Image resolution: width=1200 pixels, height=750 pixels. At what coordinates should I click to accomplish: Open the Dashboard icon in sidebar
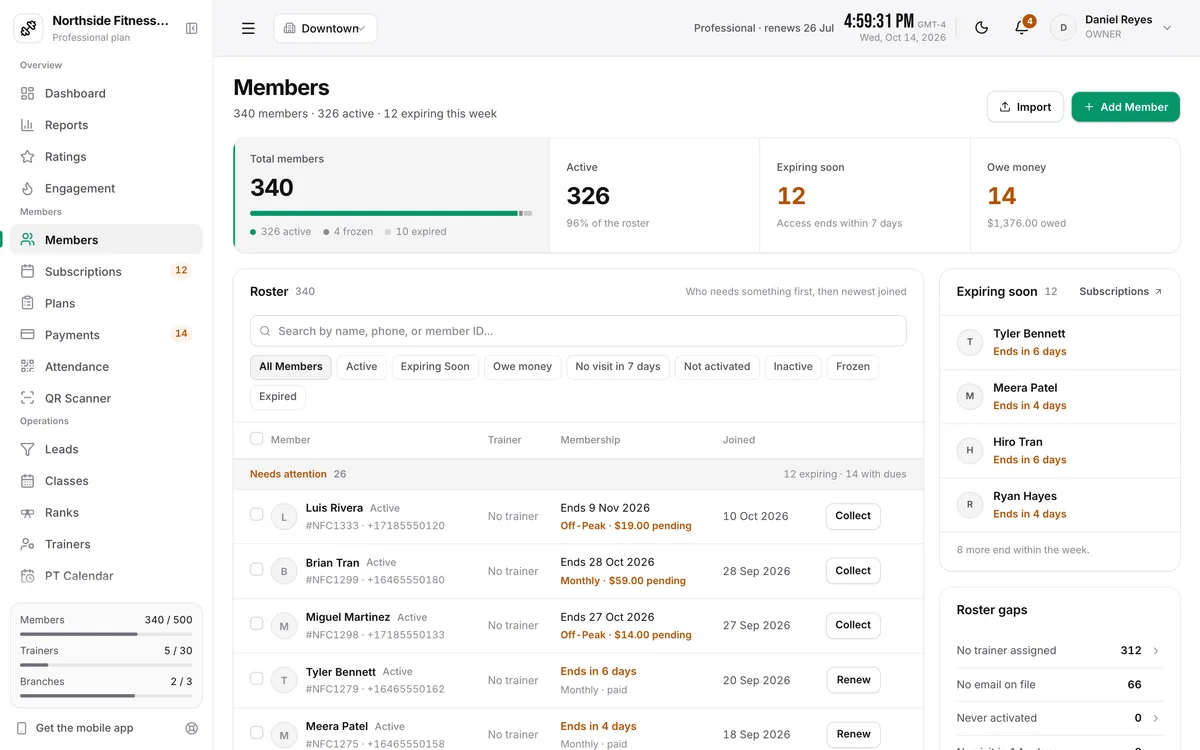27,93
